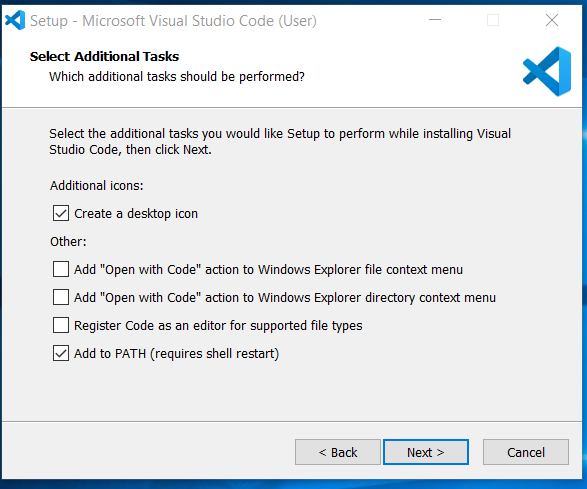Cancel the Visual Studio Code setup
Viewport: 587px width, 489px height.
click(526, 452)
